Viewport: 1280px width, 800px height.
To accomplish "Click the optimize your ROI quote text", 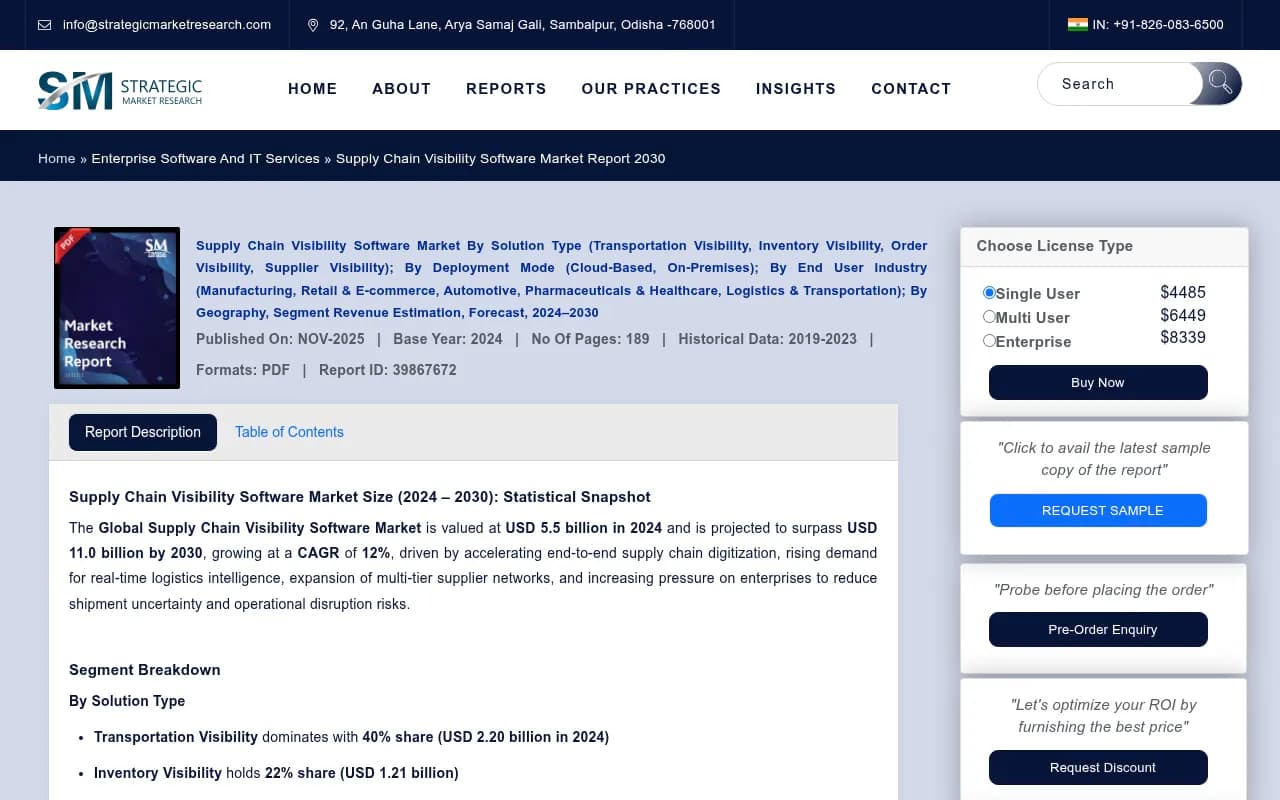I will pyautogui.click(x=1103, y=716).
